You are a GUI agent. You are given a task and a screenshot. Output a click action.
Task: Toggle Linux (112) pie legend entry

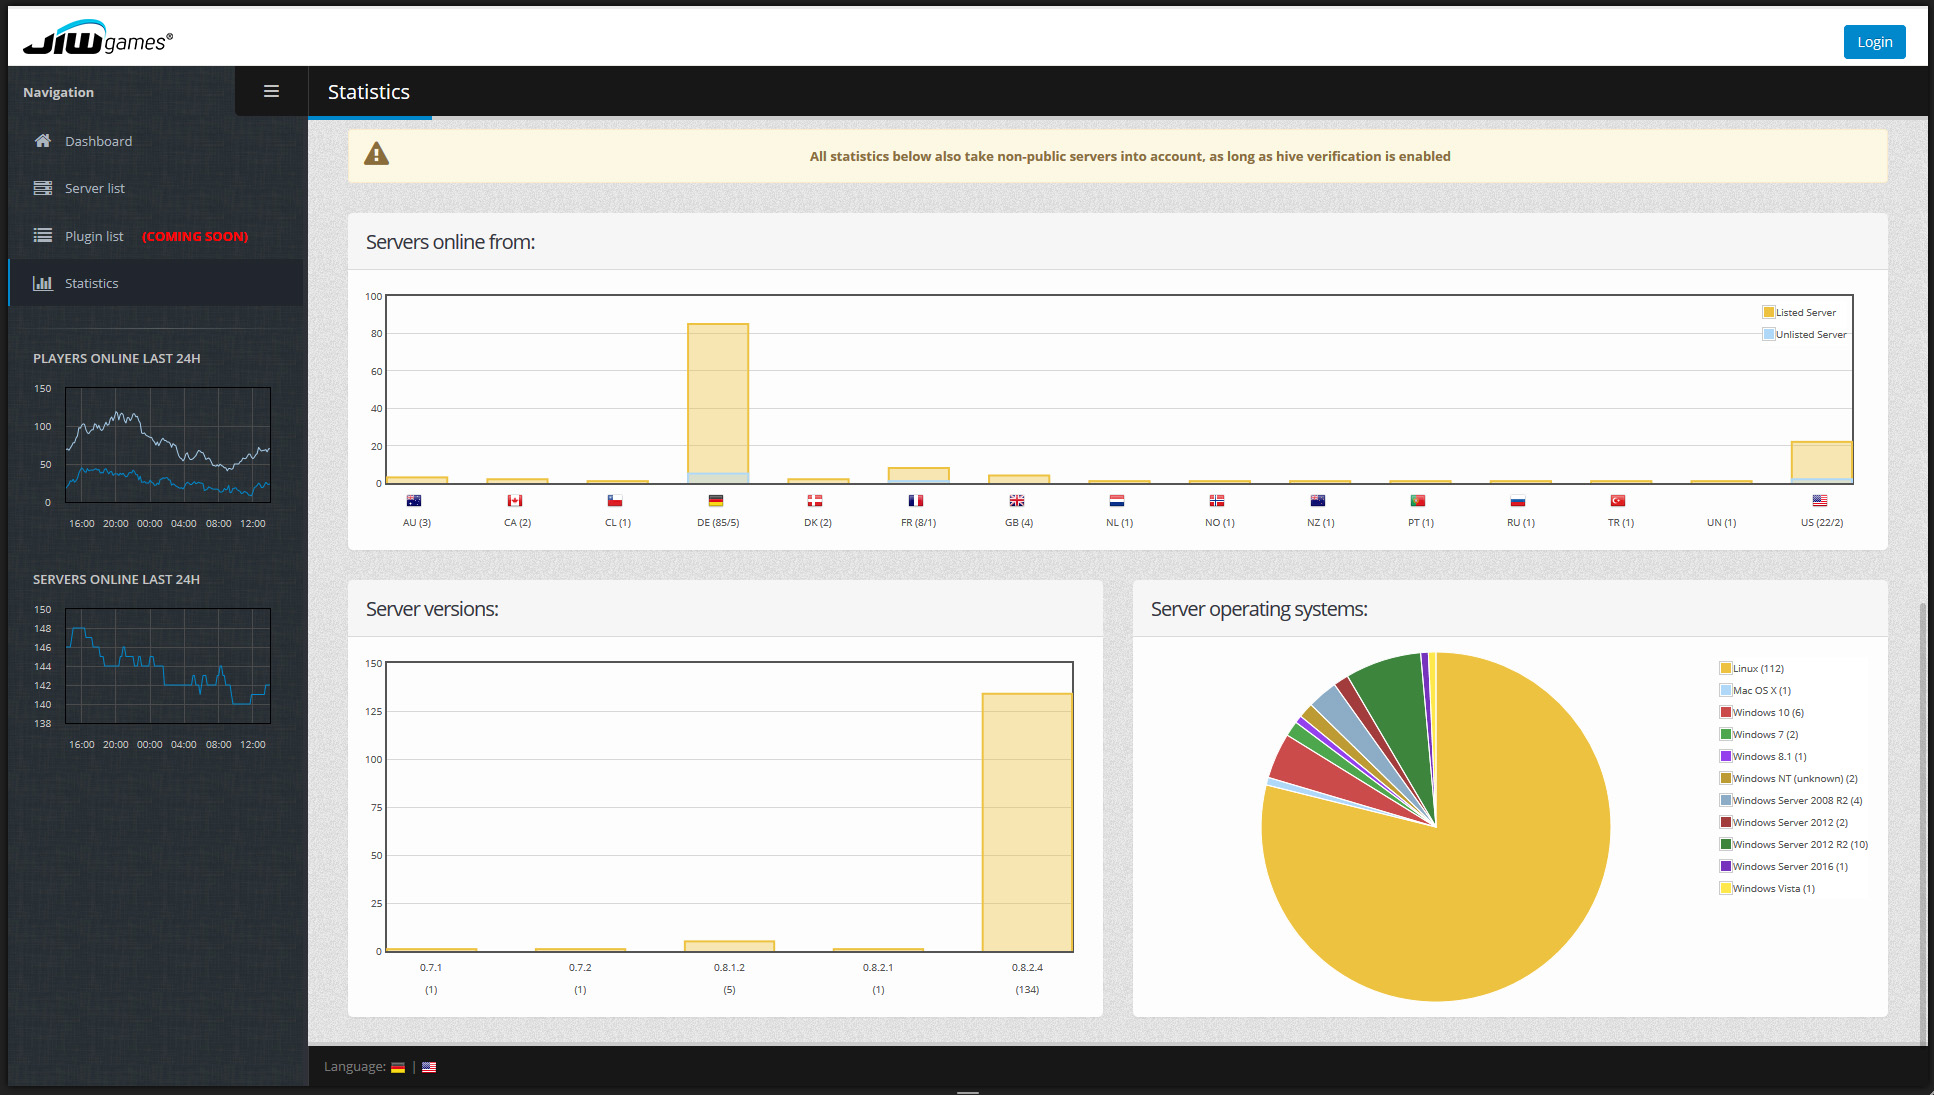(x=1757, y=668)
